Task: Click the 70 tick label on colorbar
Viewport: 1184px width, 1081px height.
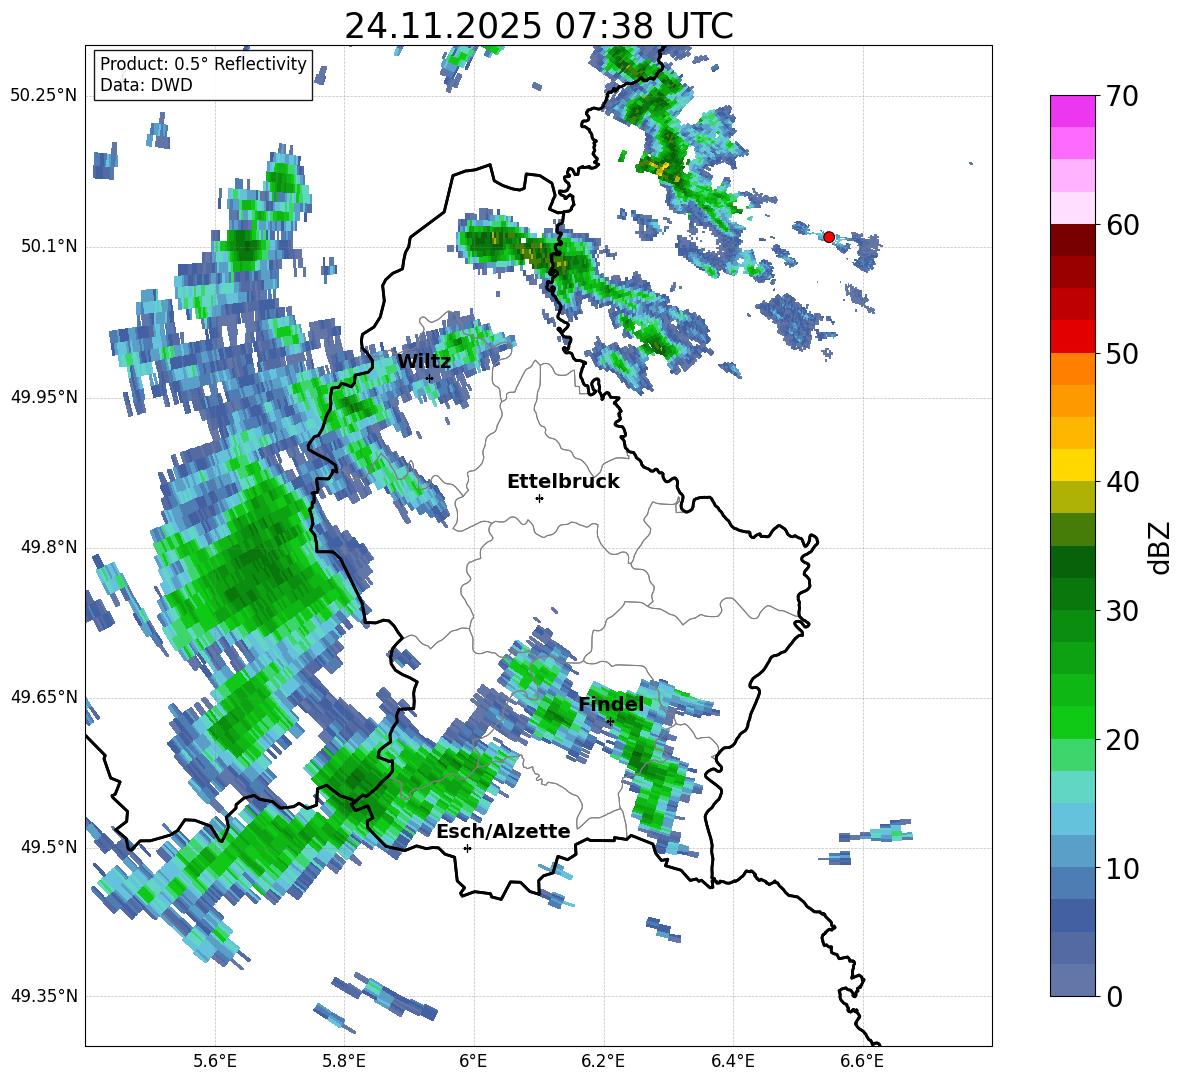Action: point(1122,96)
